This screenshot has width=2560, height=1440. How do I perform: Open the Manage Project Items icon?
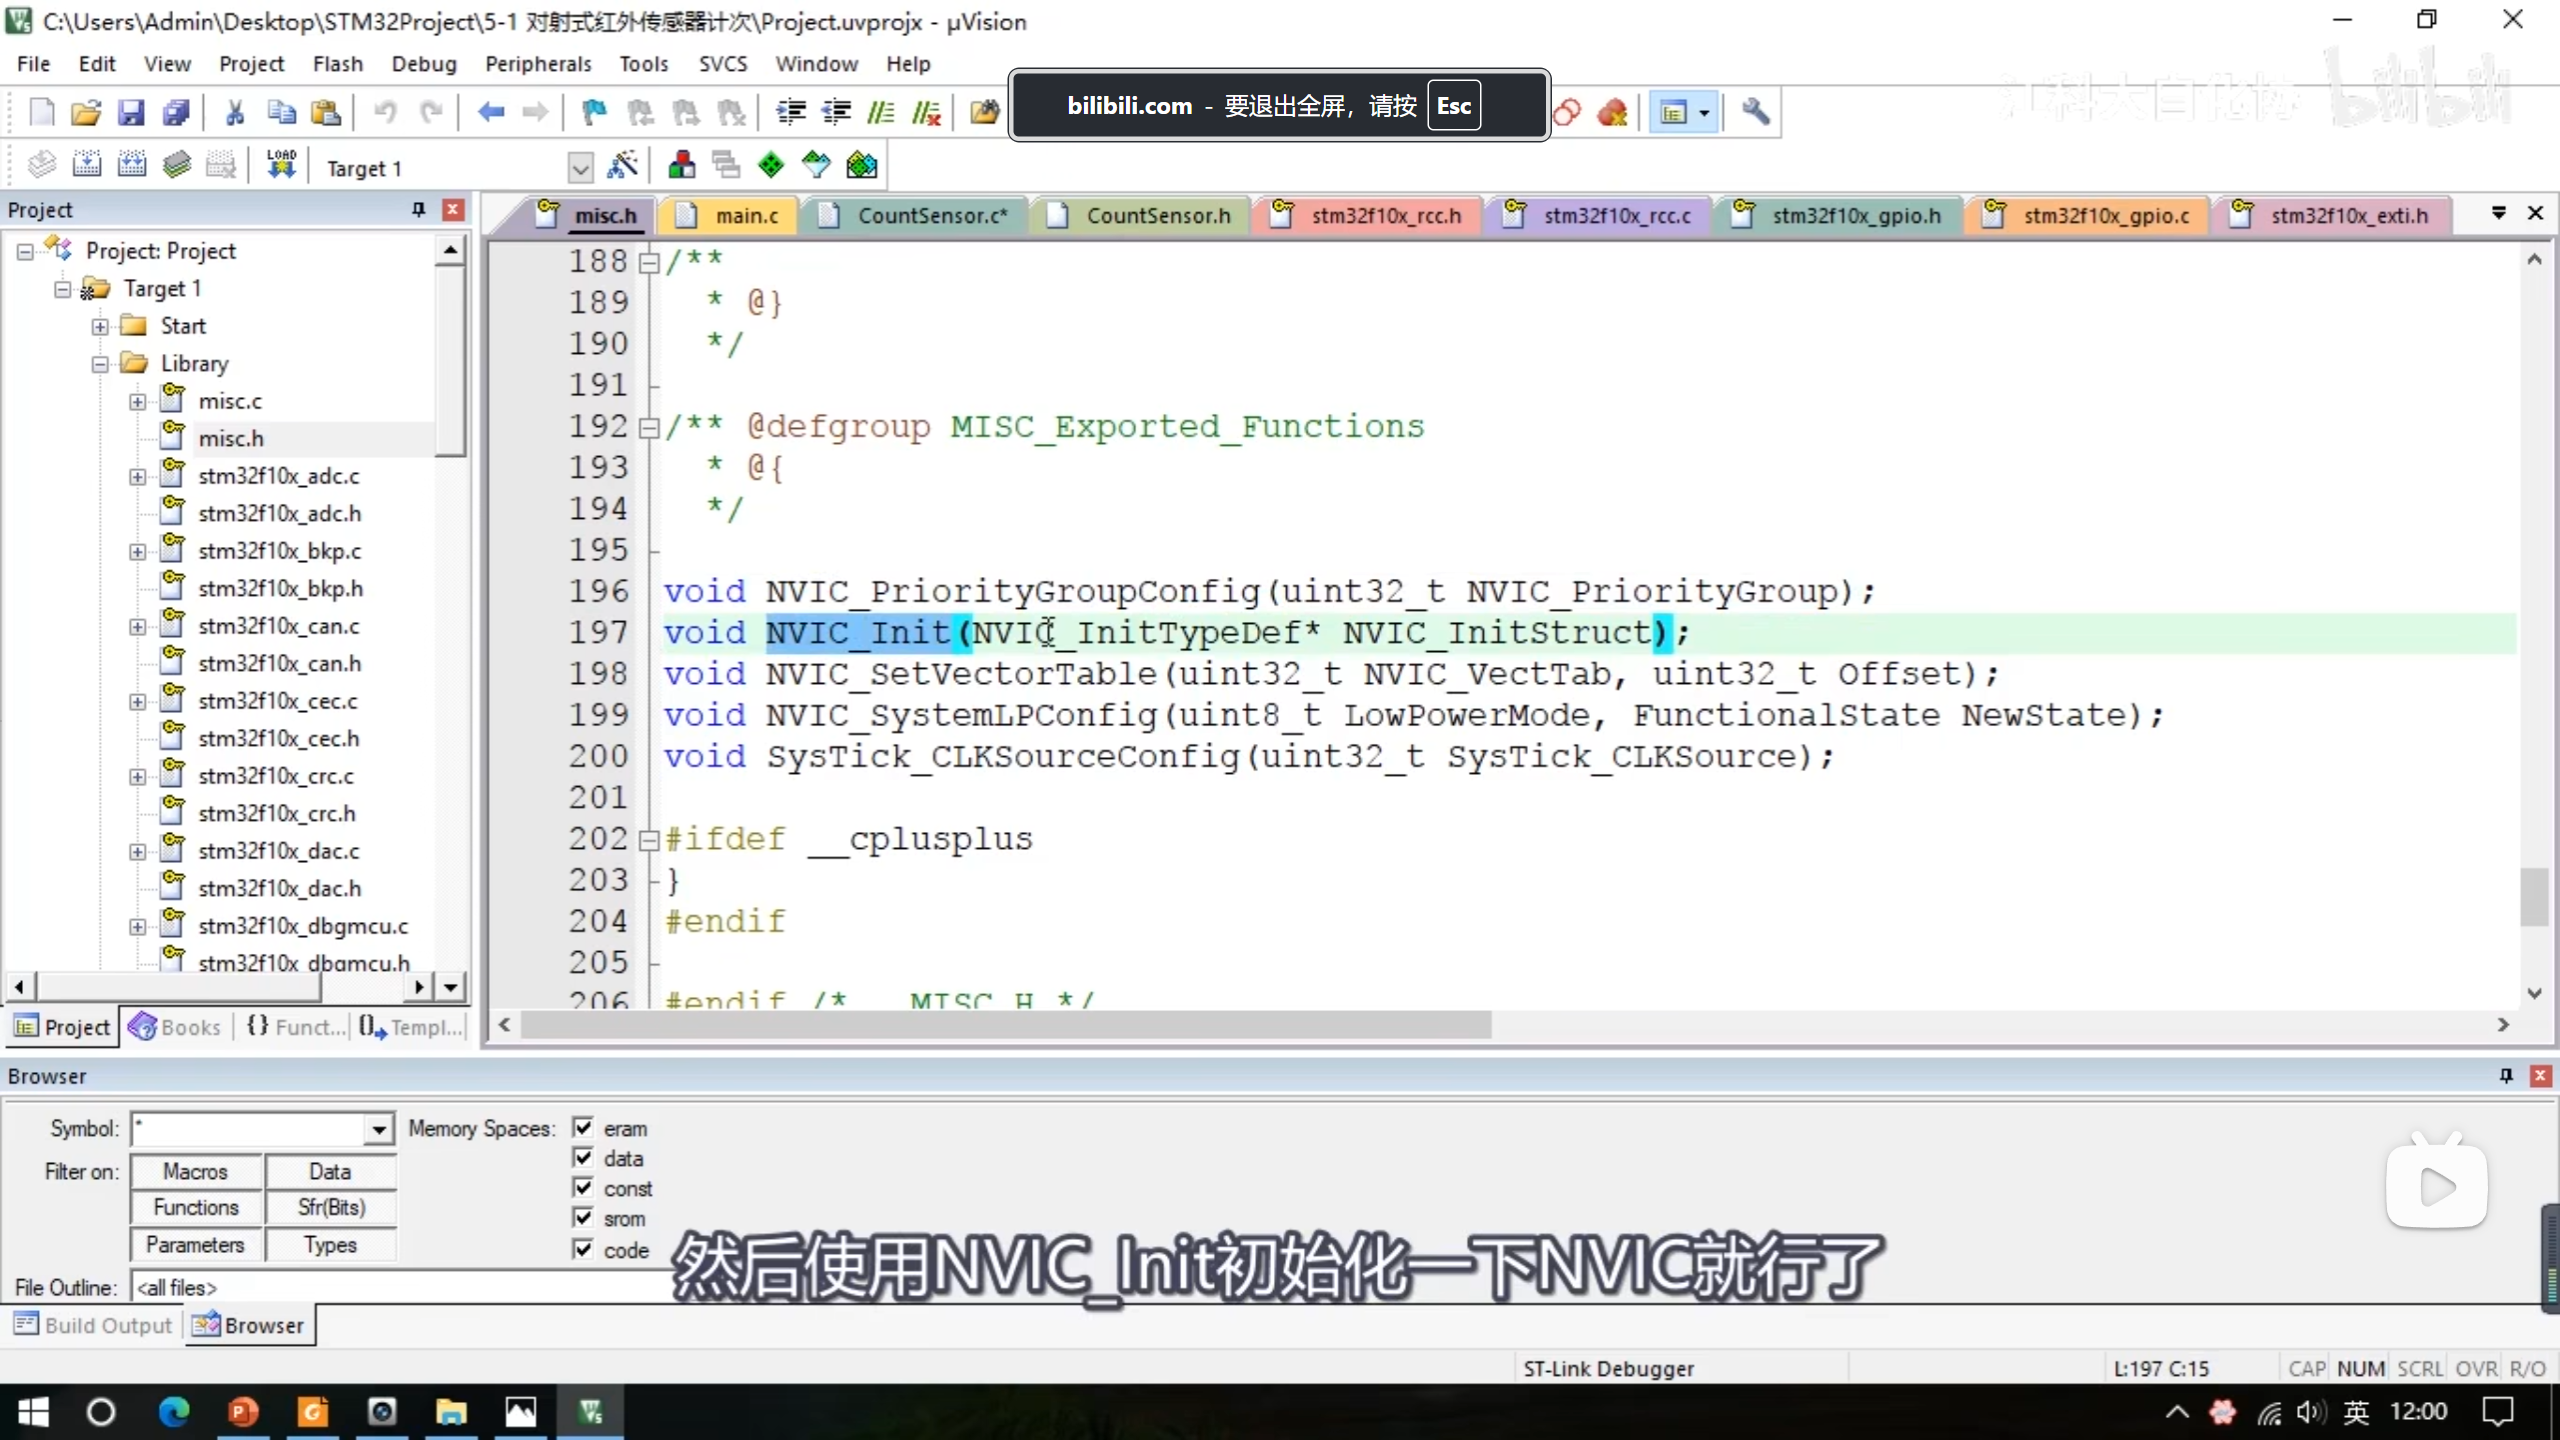click(682, 165)
